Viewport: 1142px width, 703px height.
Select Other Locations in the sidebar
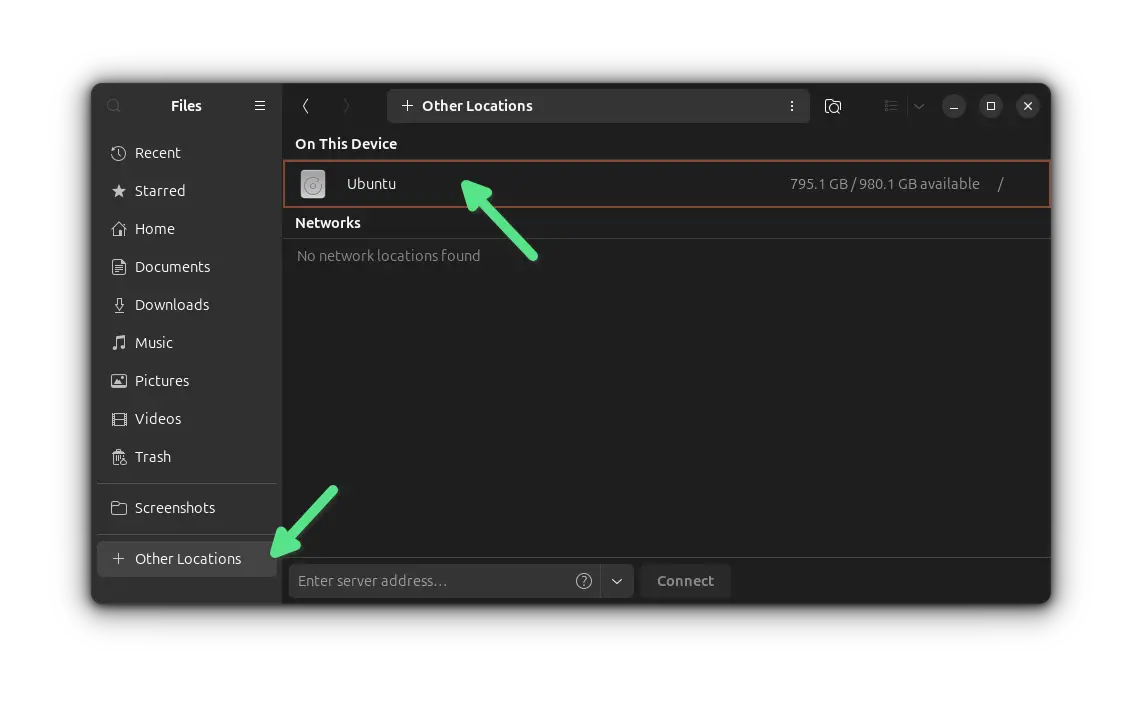tap(187, 559)
